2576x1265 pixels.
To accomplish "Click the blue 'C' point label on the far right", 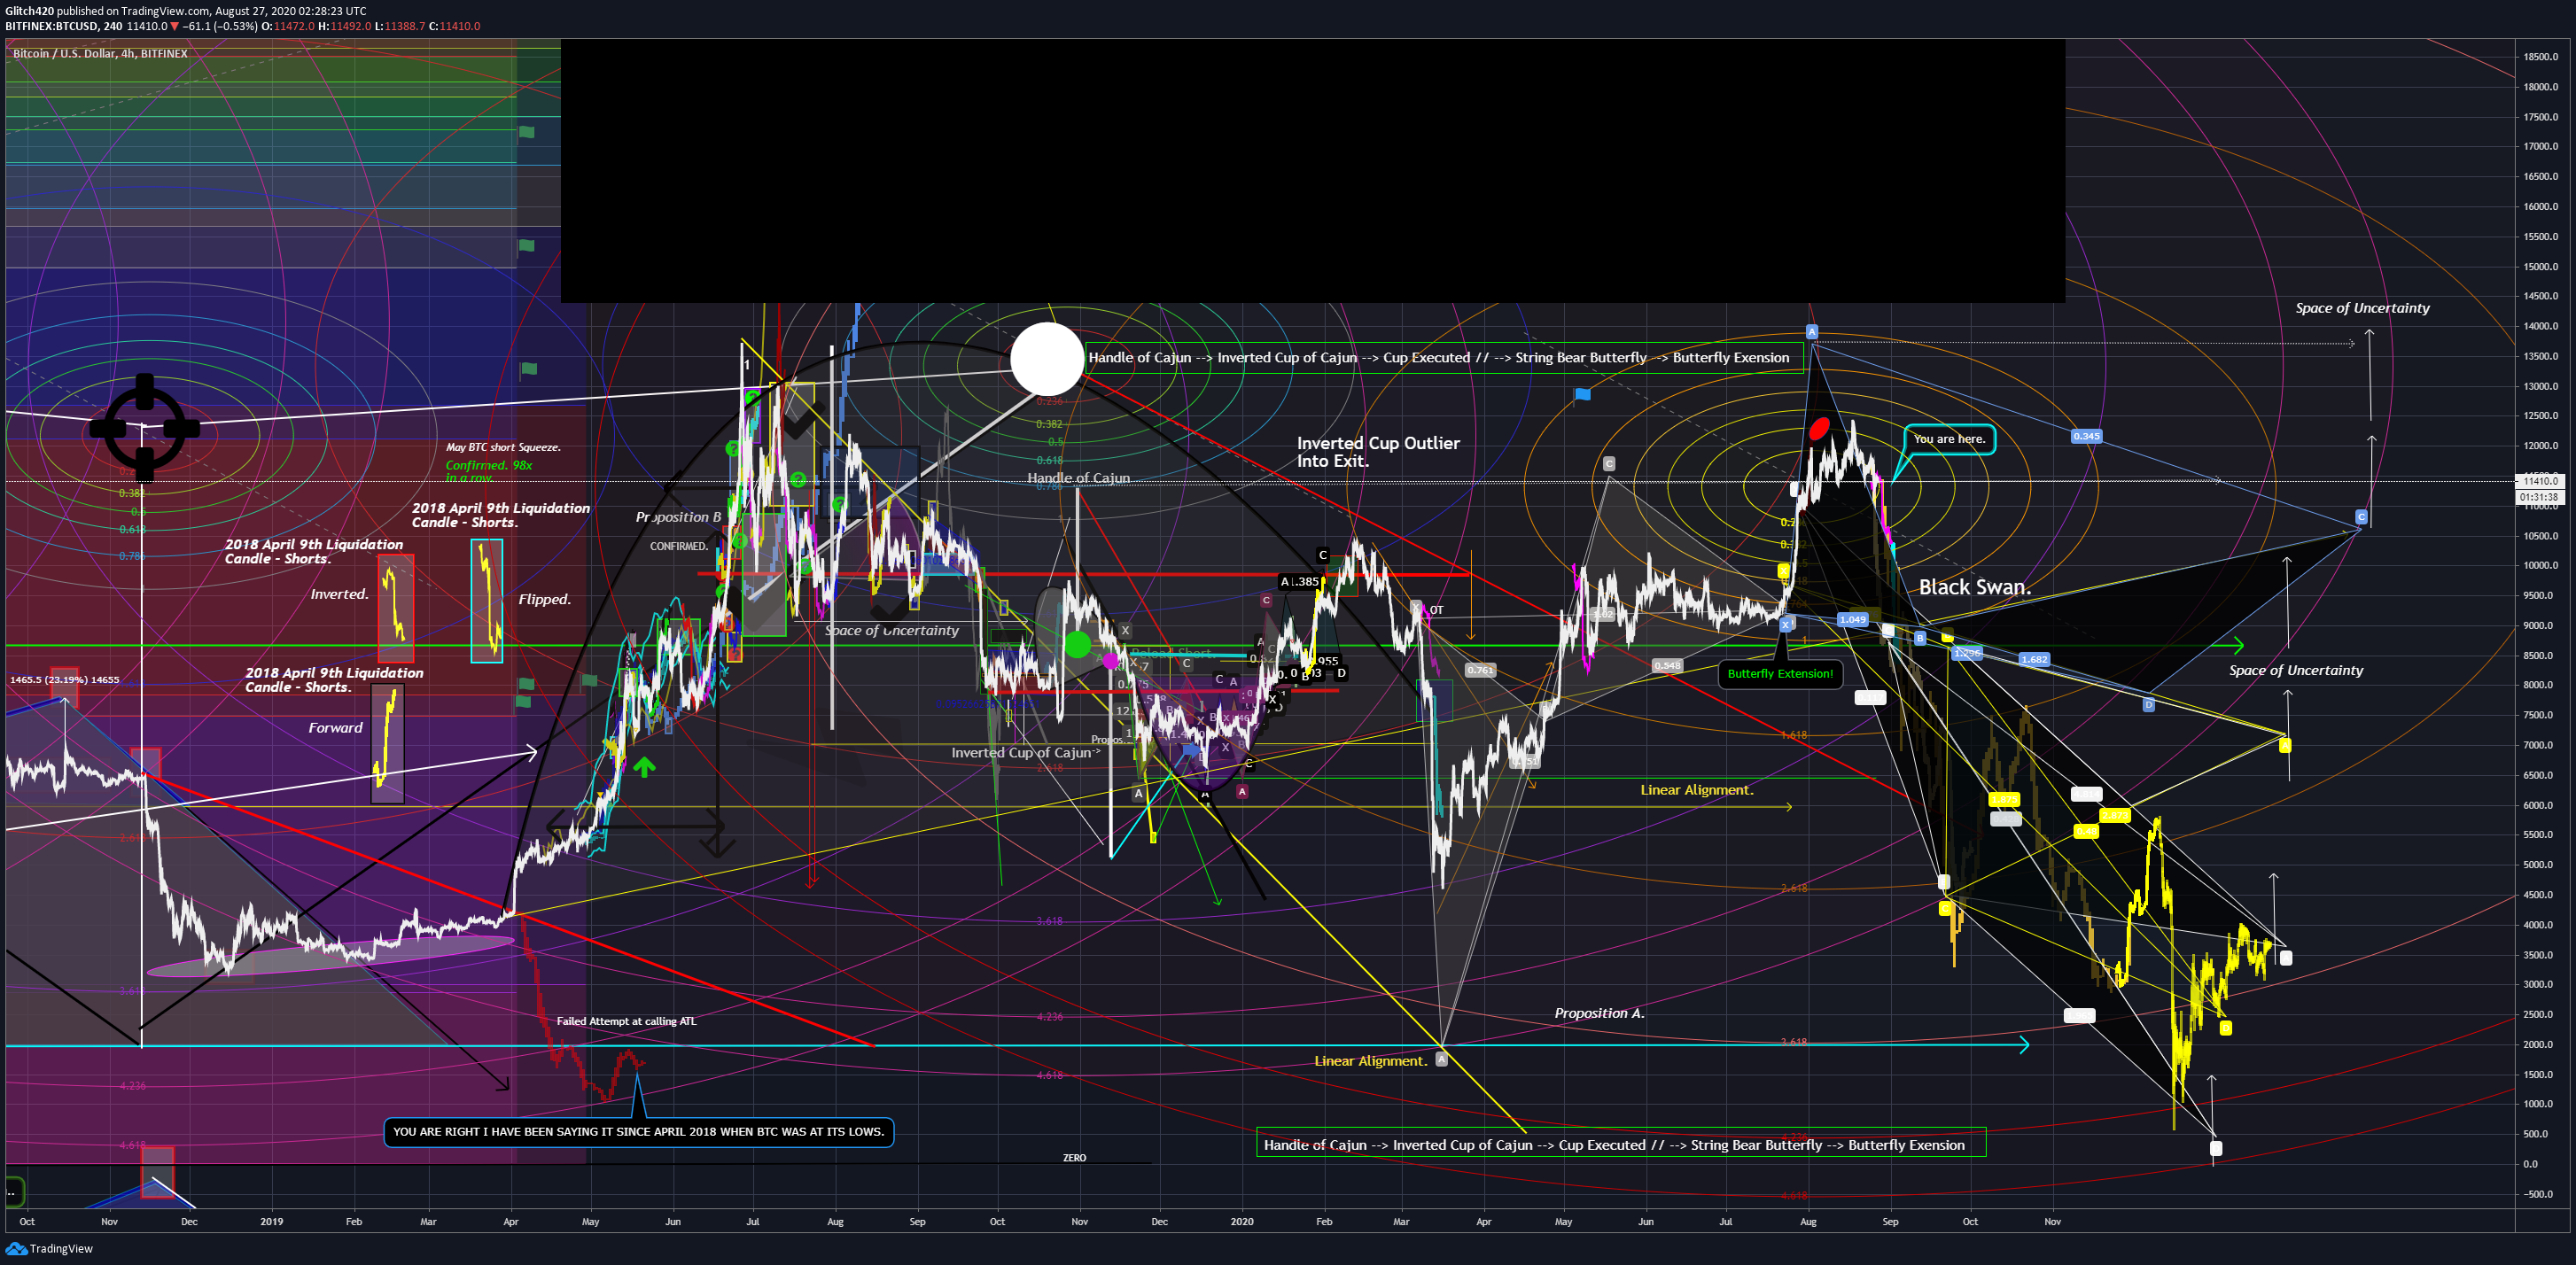I will [x=2361, y=517].
